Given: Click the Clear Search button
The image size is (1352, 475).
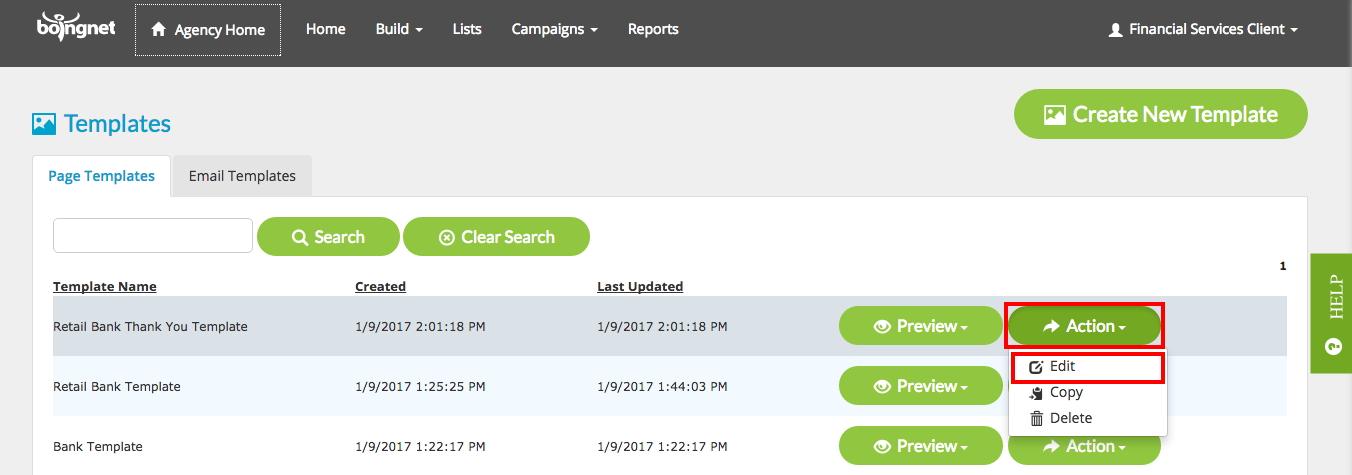Looking at the screenshot, I should (x=496, y=237).
